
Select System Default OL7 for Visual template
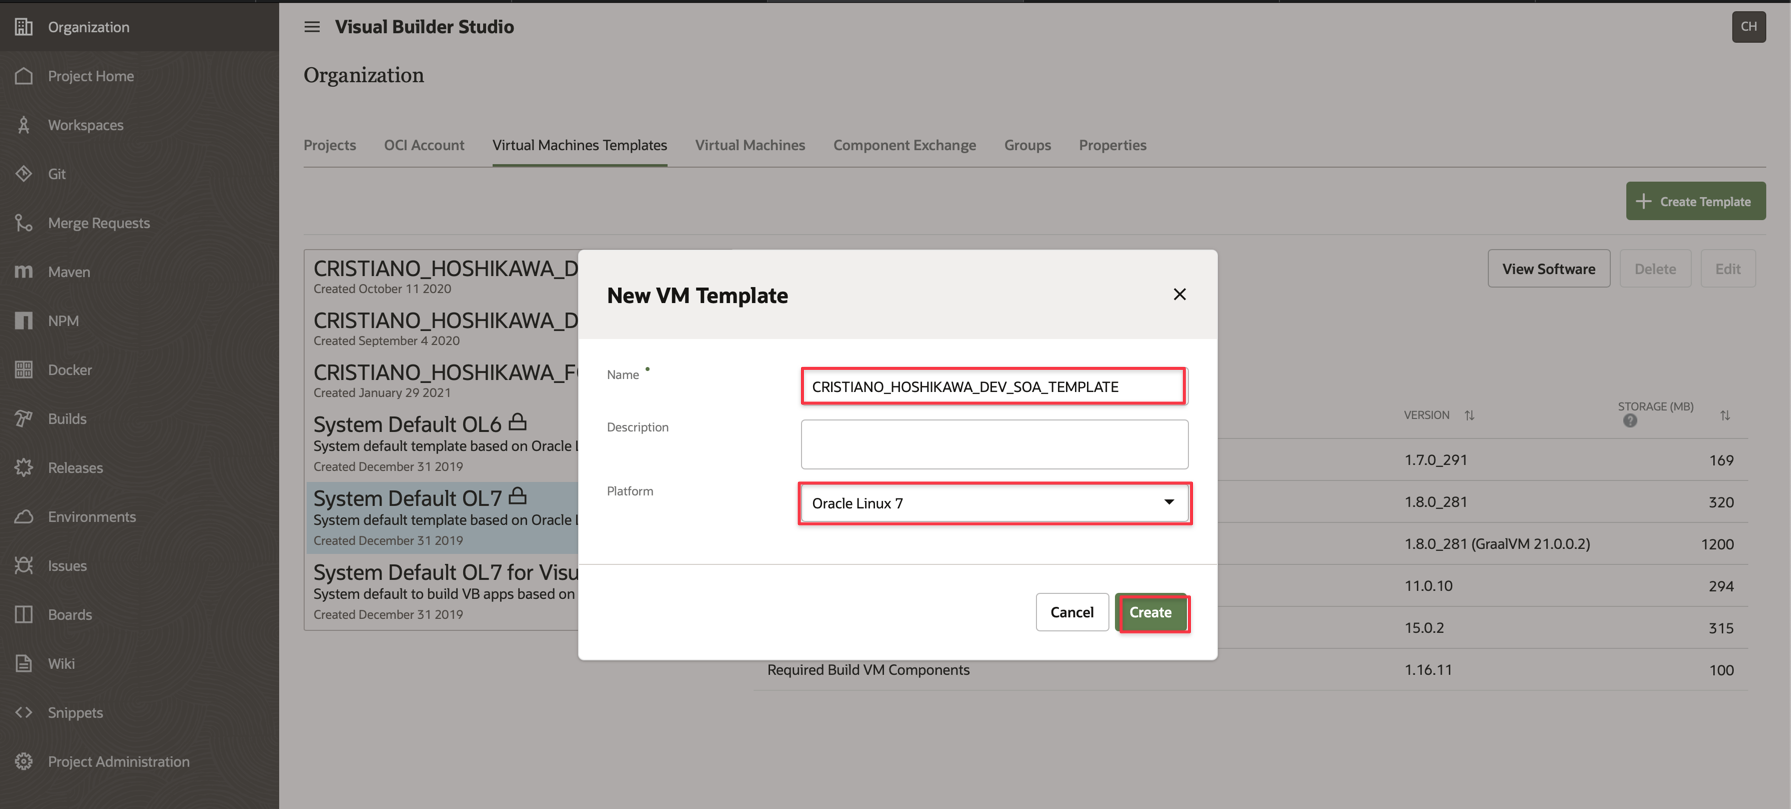pyautogui.click(x=442, y=591)
